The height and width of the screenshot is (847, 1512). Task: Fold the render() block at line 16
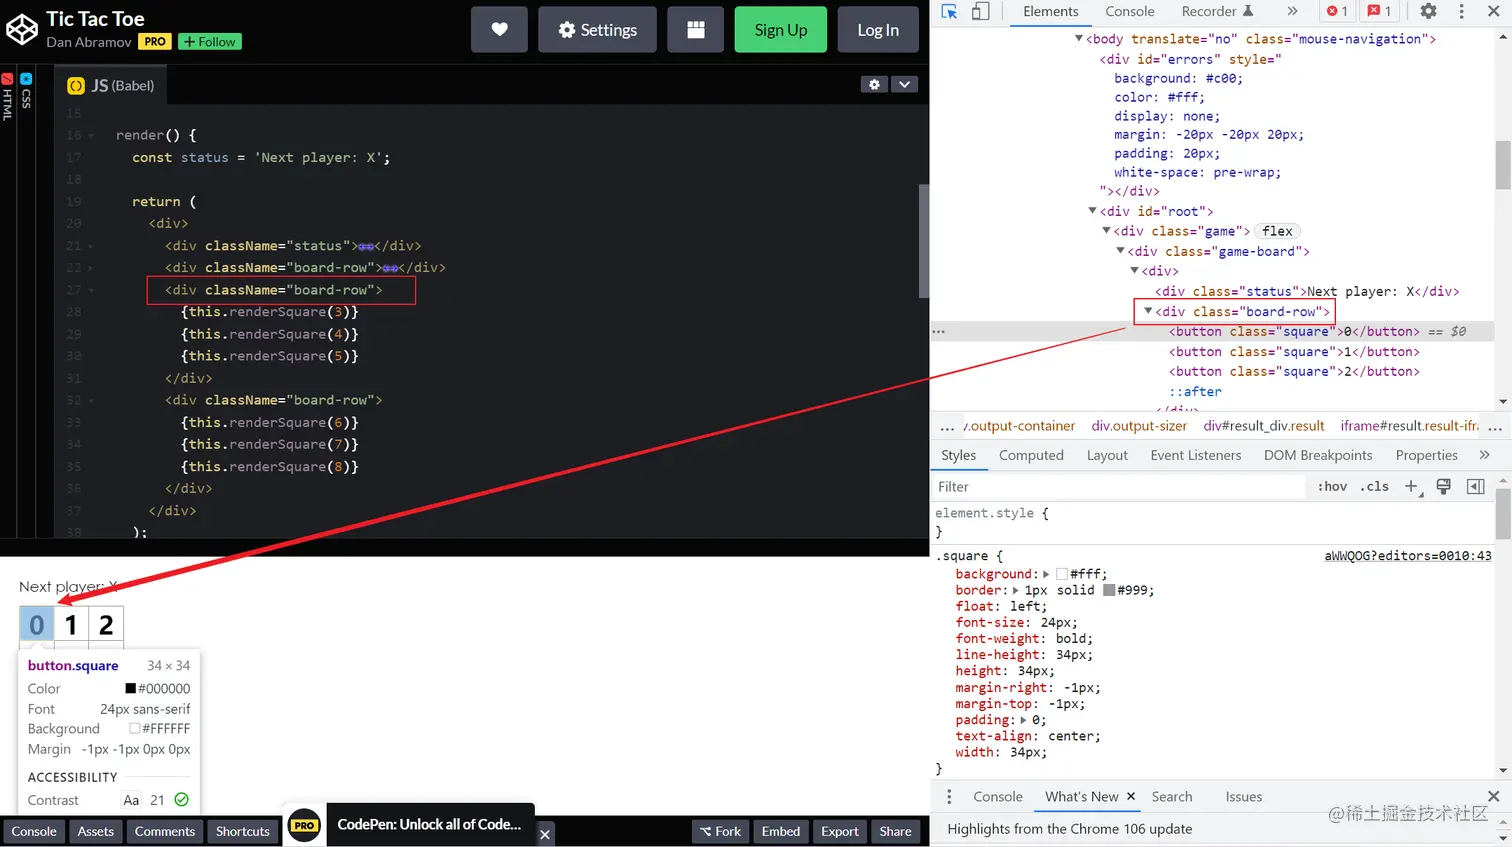pyautogui.click(x=91, y=135)
